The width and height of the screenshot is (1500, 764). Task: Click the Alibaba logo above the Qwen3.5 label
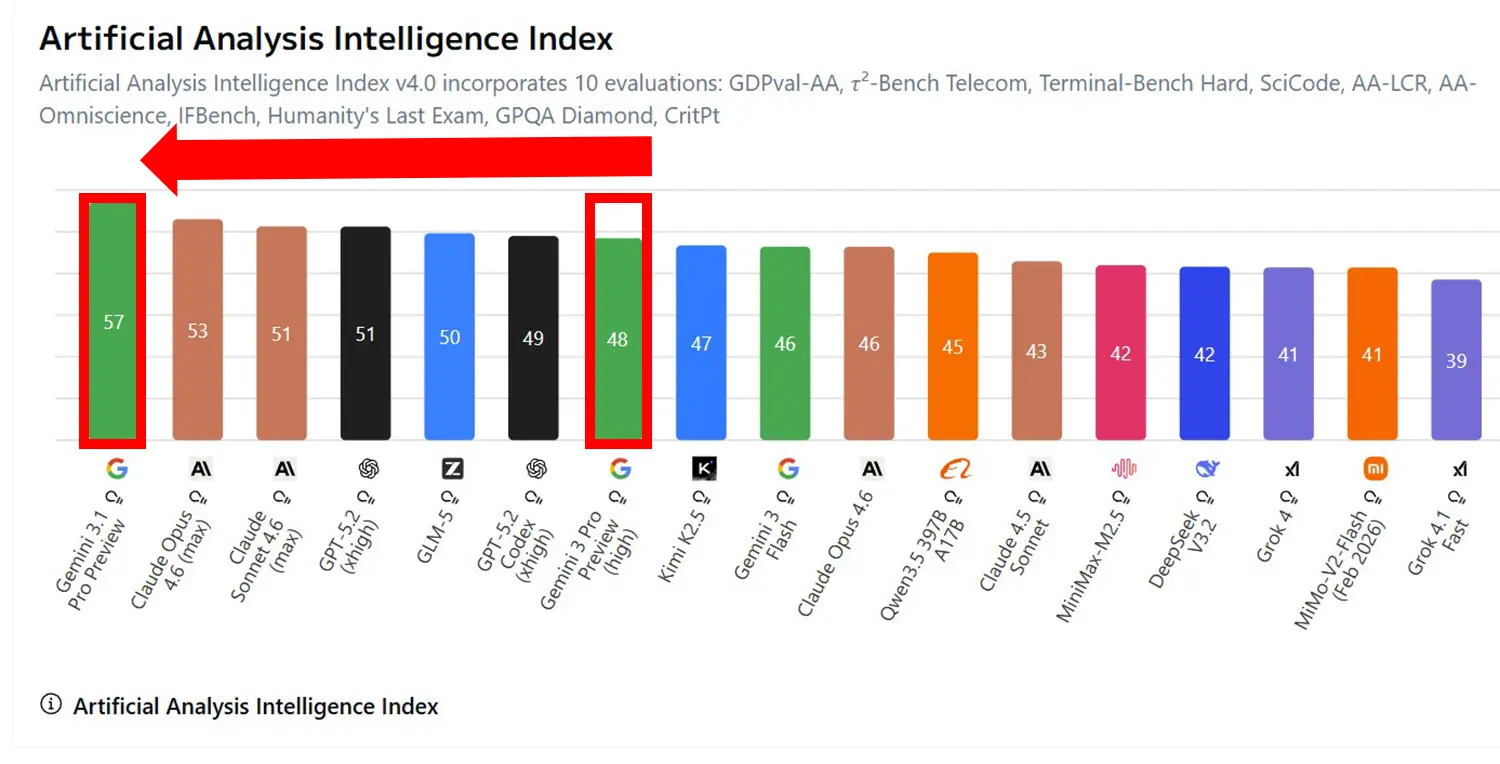(955, 468)
